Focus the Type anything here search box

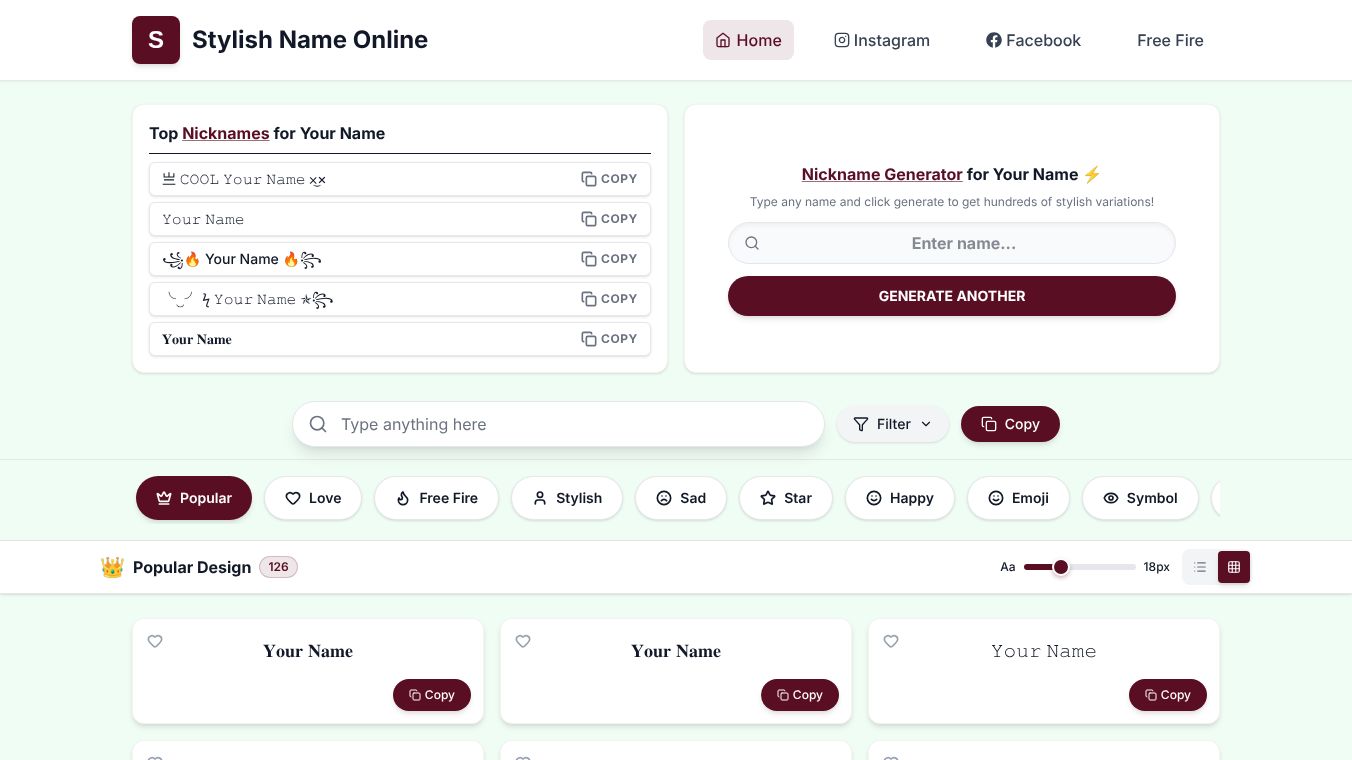pyautogui.click(x=558, y=424)
